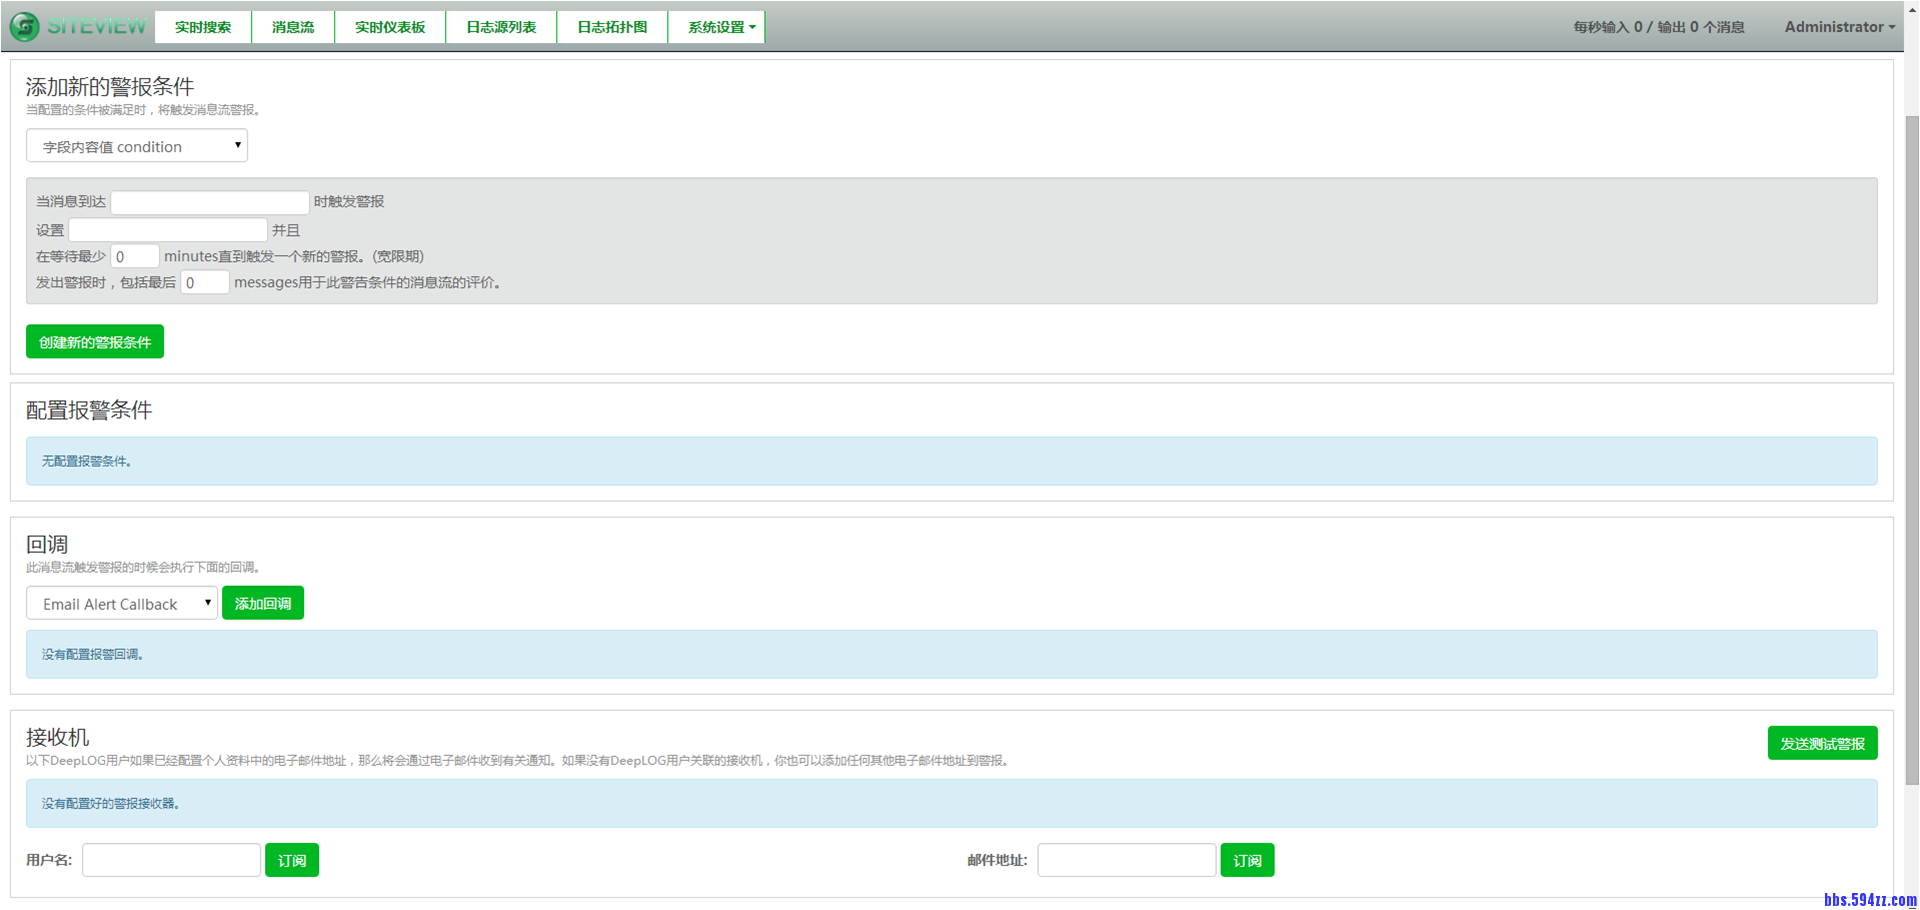Open the 实时搜索 tab
The width and height of the screenshot is (1920, 910).
pos(203,27)
